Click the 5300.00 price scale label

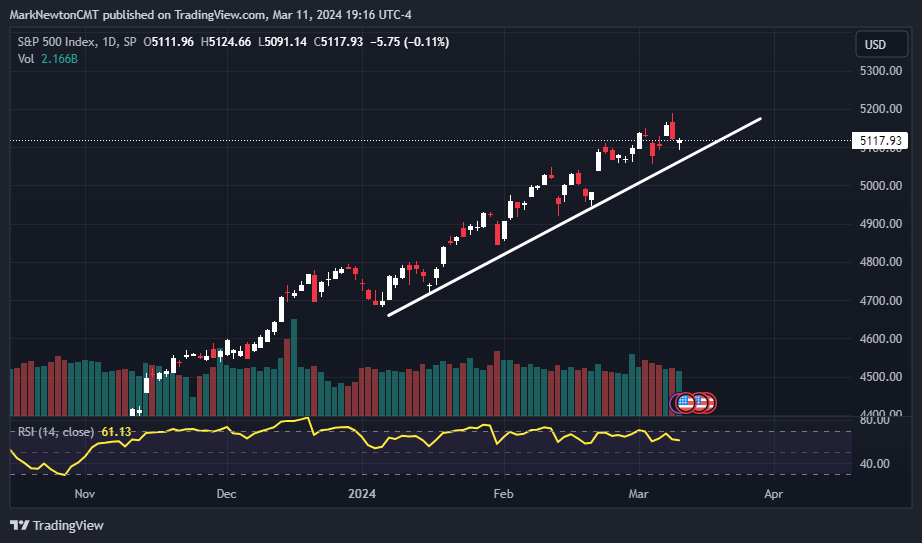pyautogui.click(x=881, y=71)
